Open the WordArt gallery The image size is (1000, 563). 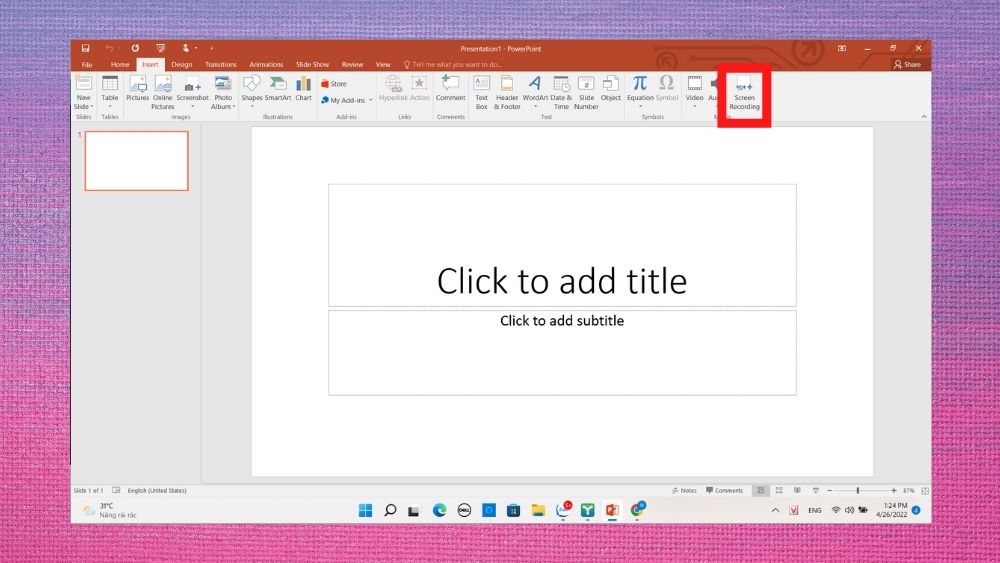click(x=535, y=93)
